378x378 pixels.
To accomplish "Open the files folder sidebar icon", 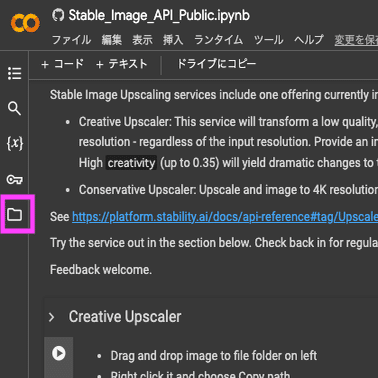I will [x=14, y=214].
